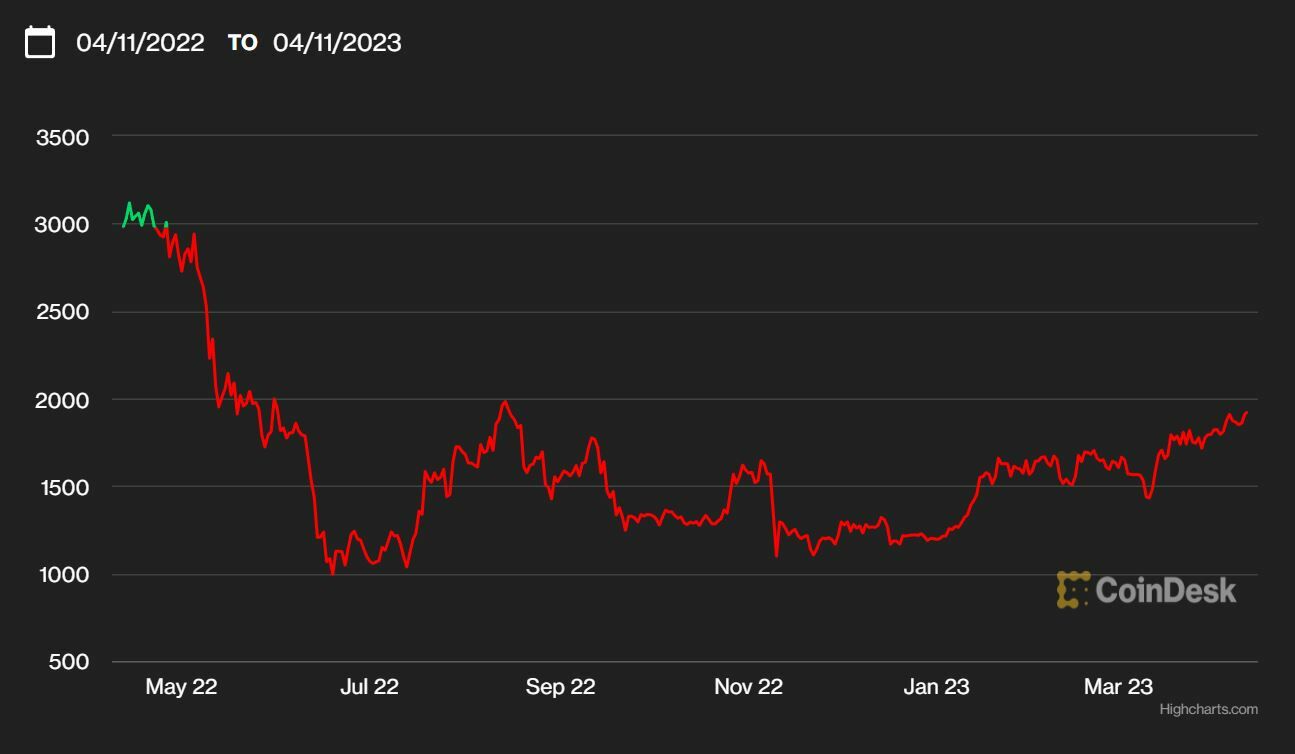This screenshot has width=1295, height=754.
Task: Click the 500 y-axis label
Action: point(68,662)
